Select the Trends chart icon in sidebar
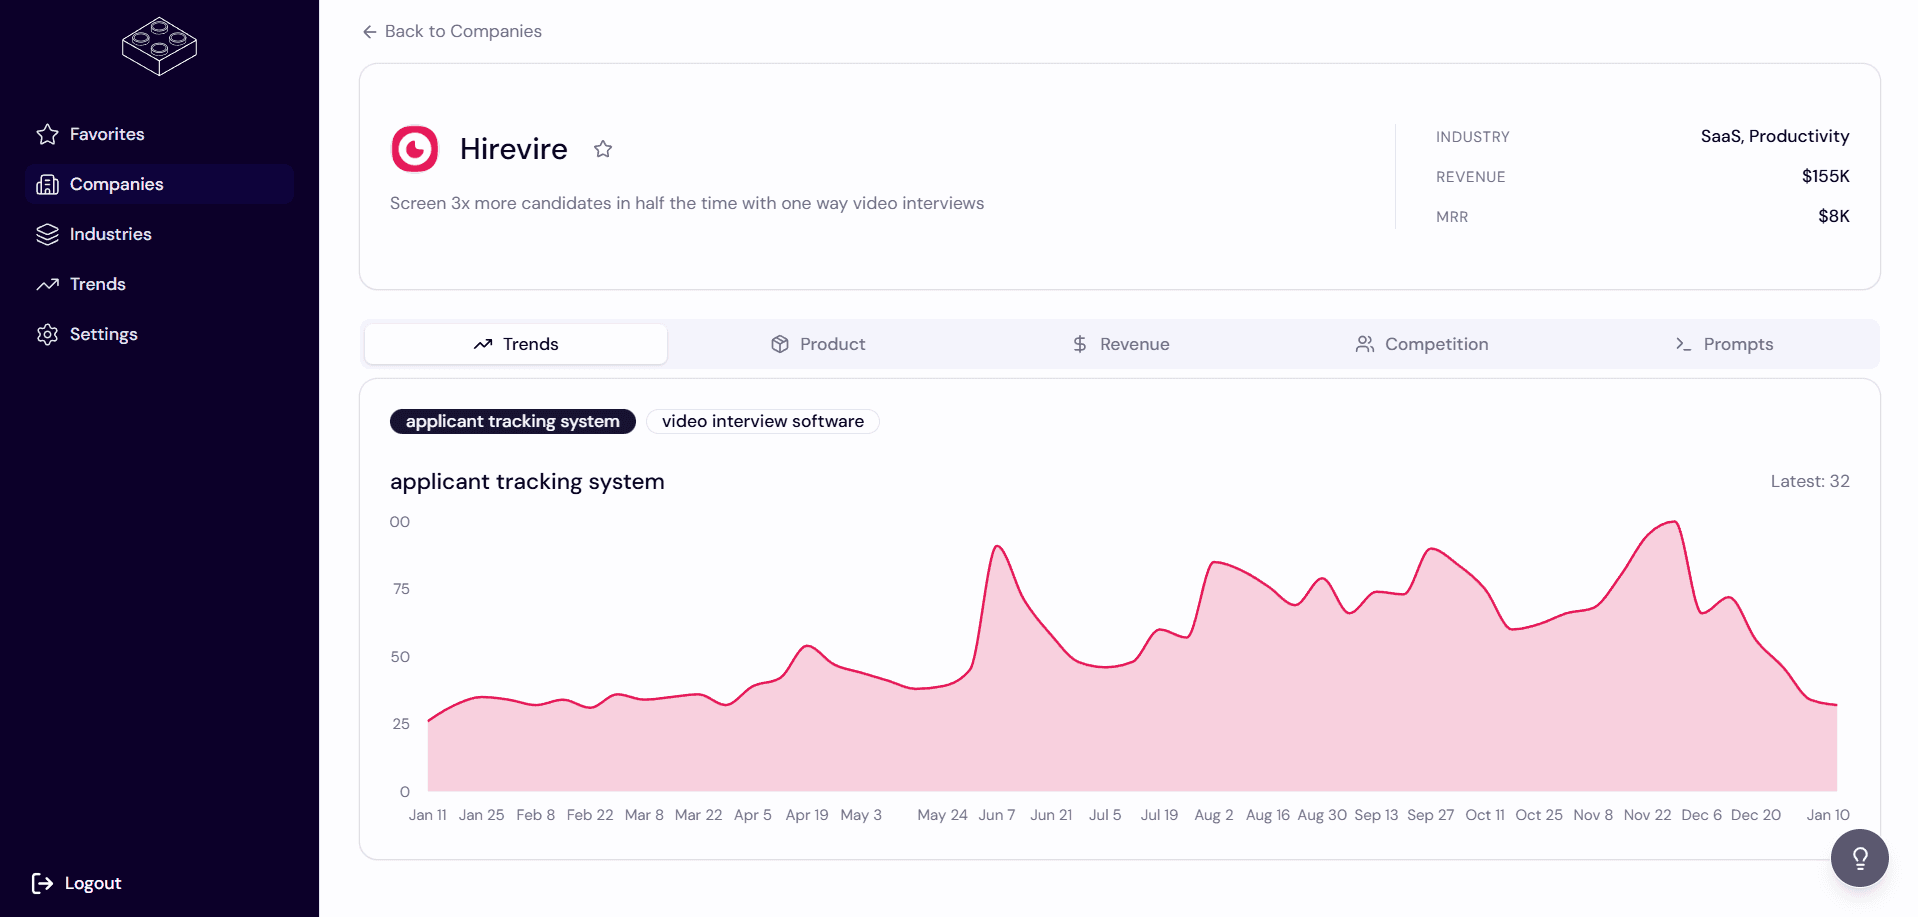Viewport: 1918px width, 917px height. click(x=47, y=284)
